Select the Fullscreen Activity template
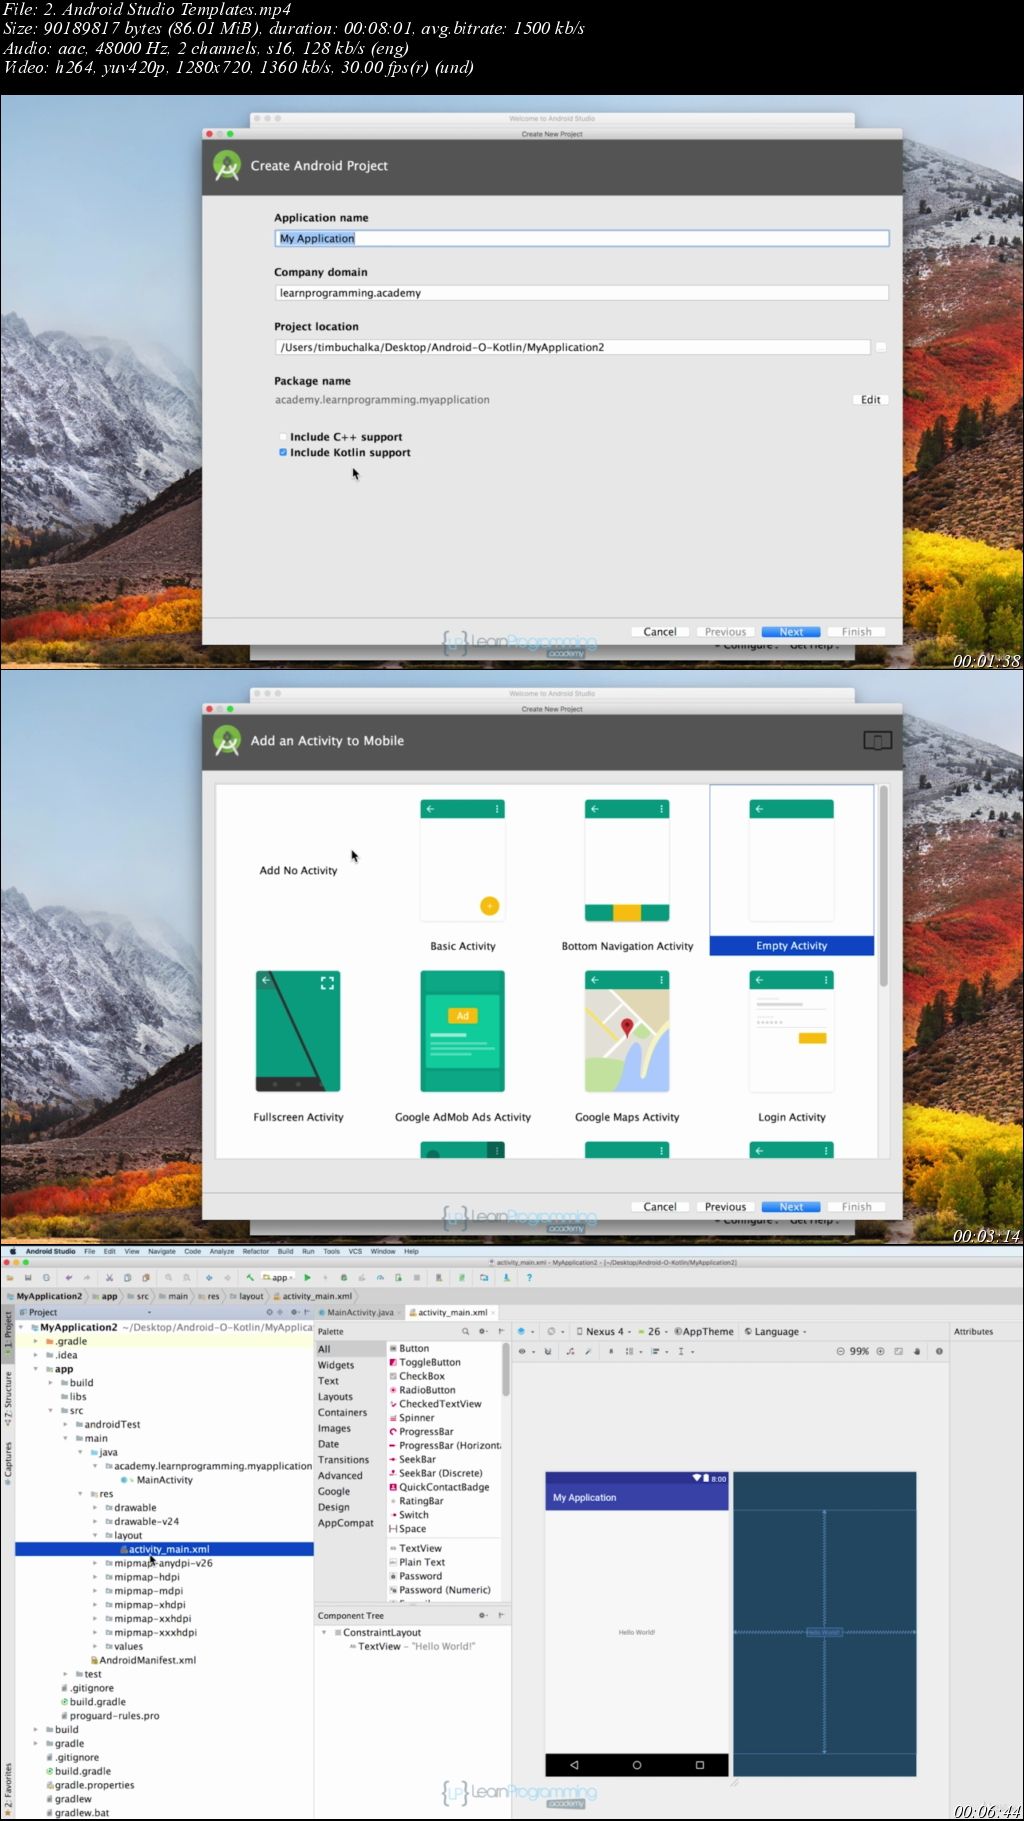Image resolution: width=1024 pixels, height=1821 pixels. coord(298,1047)
